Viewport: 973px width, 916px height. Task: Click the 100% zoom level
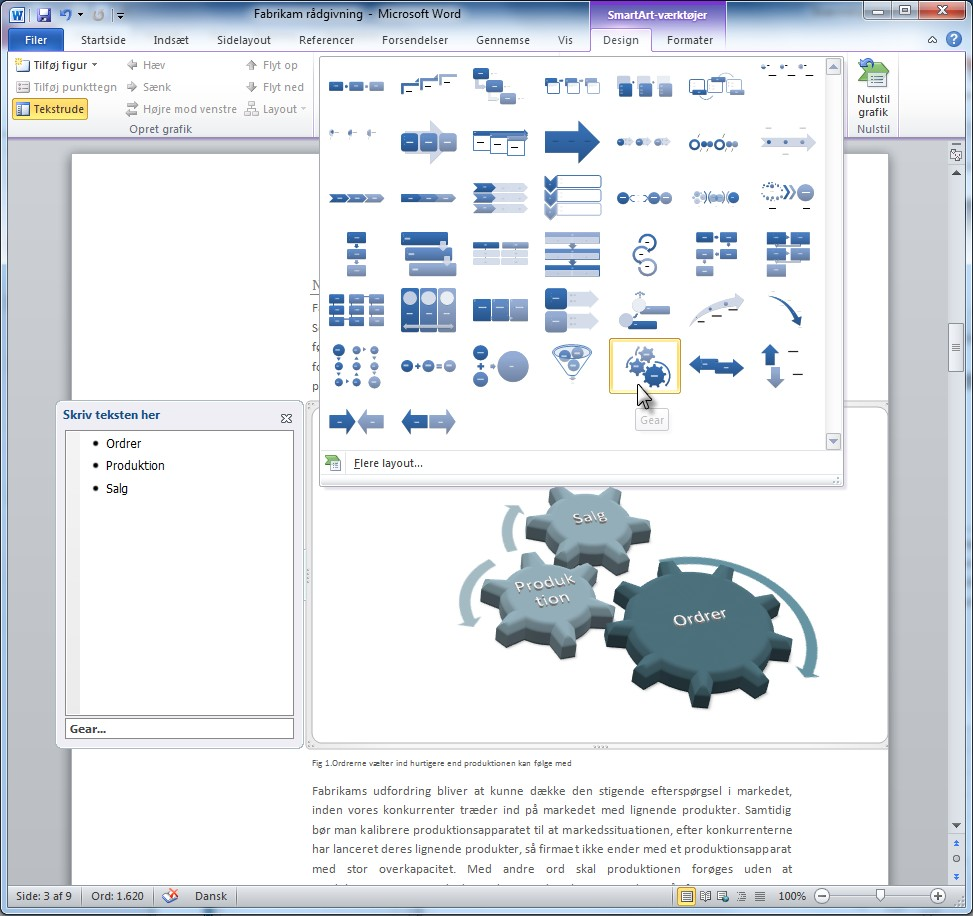[x=792, y=896]
